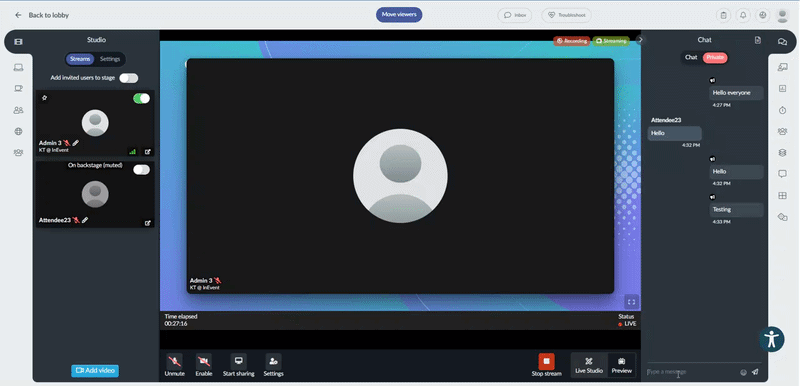Click the laptop icon in the left sidebar
The image size is (800, 386).
(18, 67)
